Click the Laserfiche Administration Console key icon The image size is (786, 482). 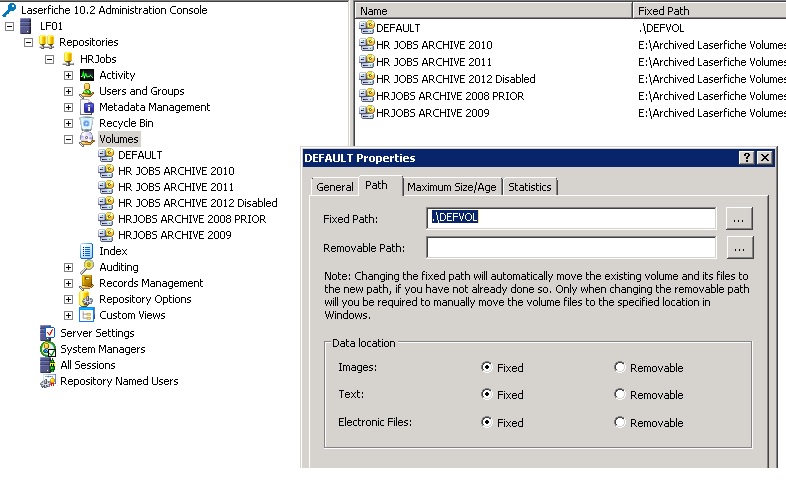[9, 10]
